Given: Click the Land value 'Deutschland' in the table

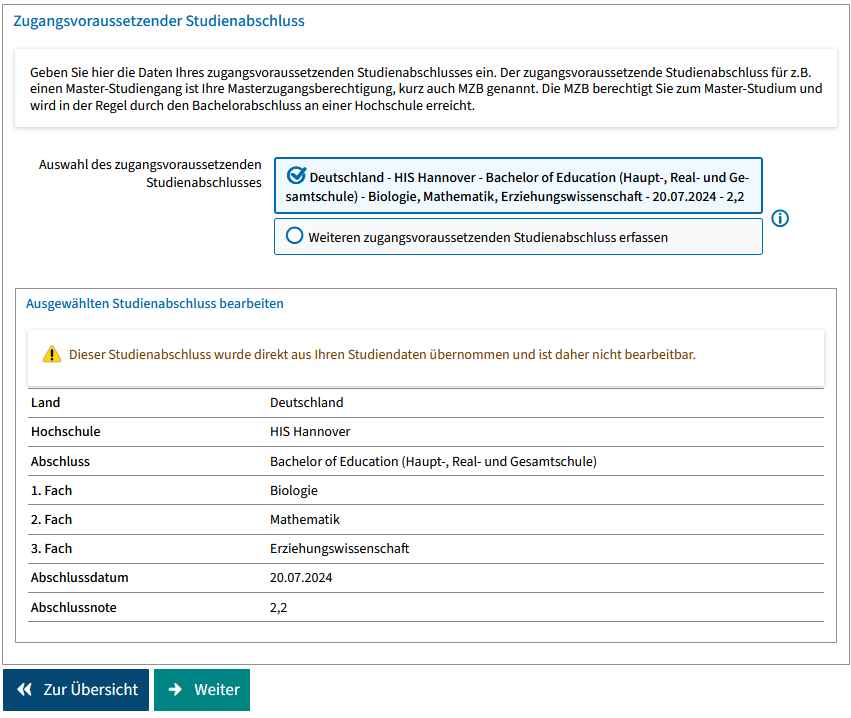Looking at the screenshot, I should click(x=306, y=403).
